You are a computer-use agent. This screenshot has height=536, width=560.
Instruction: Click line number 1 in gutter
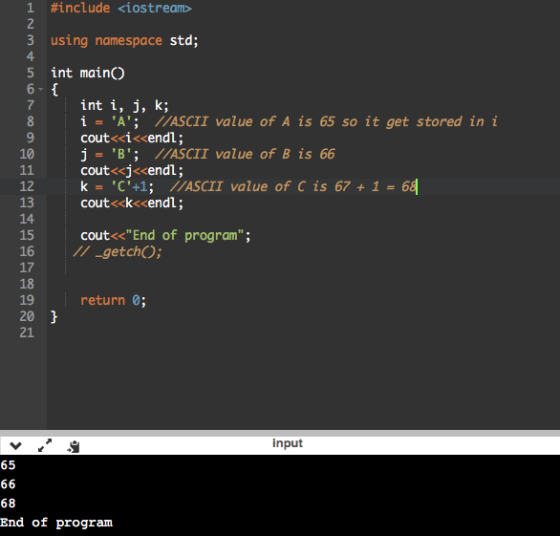pos(30,8)
